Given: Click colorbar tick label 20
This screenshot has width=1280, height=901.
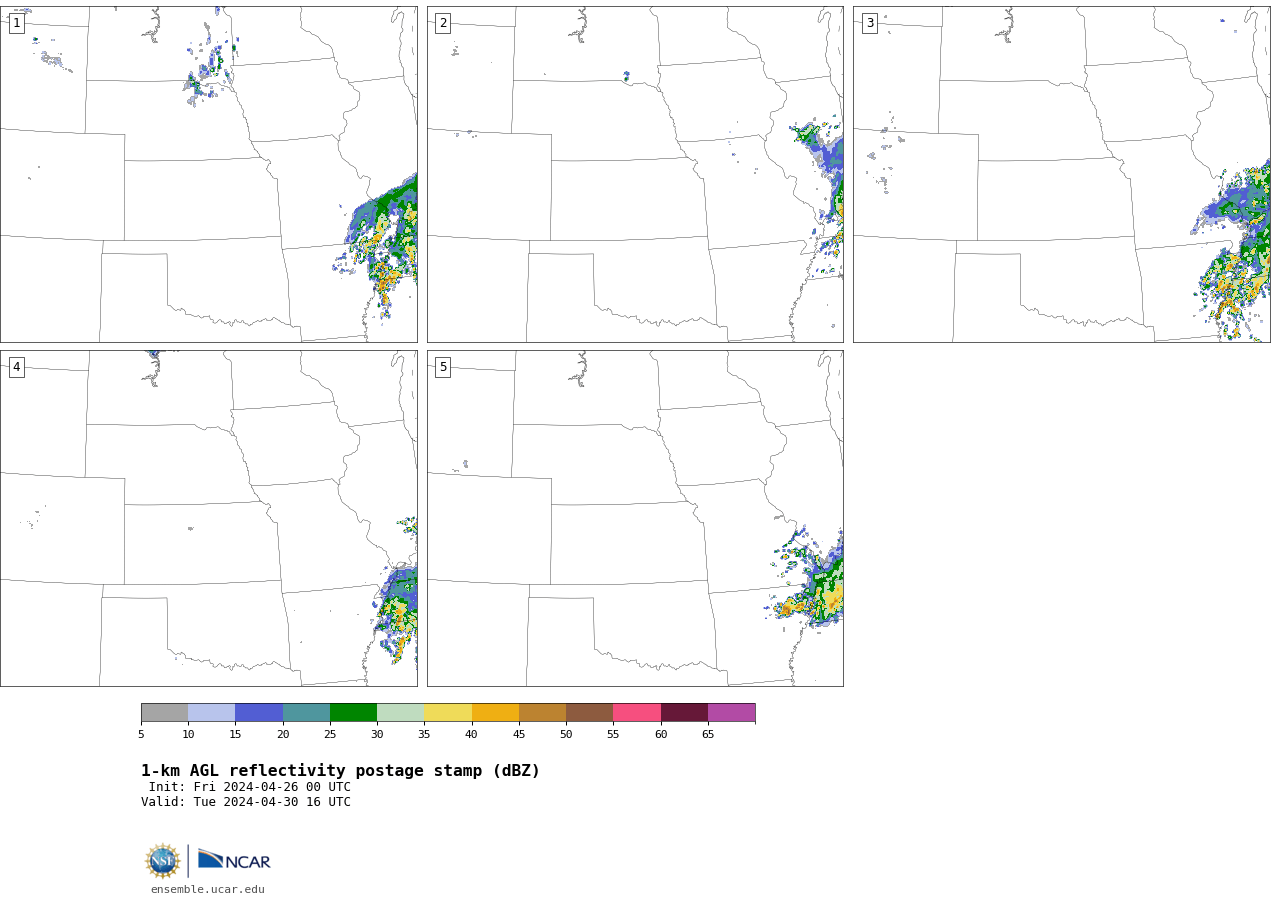Looking at the screenshot, I should coord(283,735).
